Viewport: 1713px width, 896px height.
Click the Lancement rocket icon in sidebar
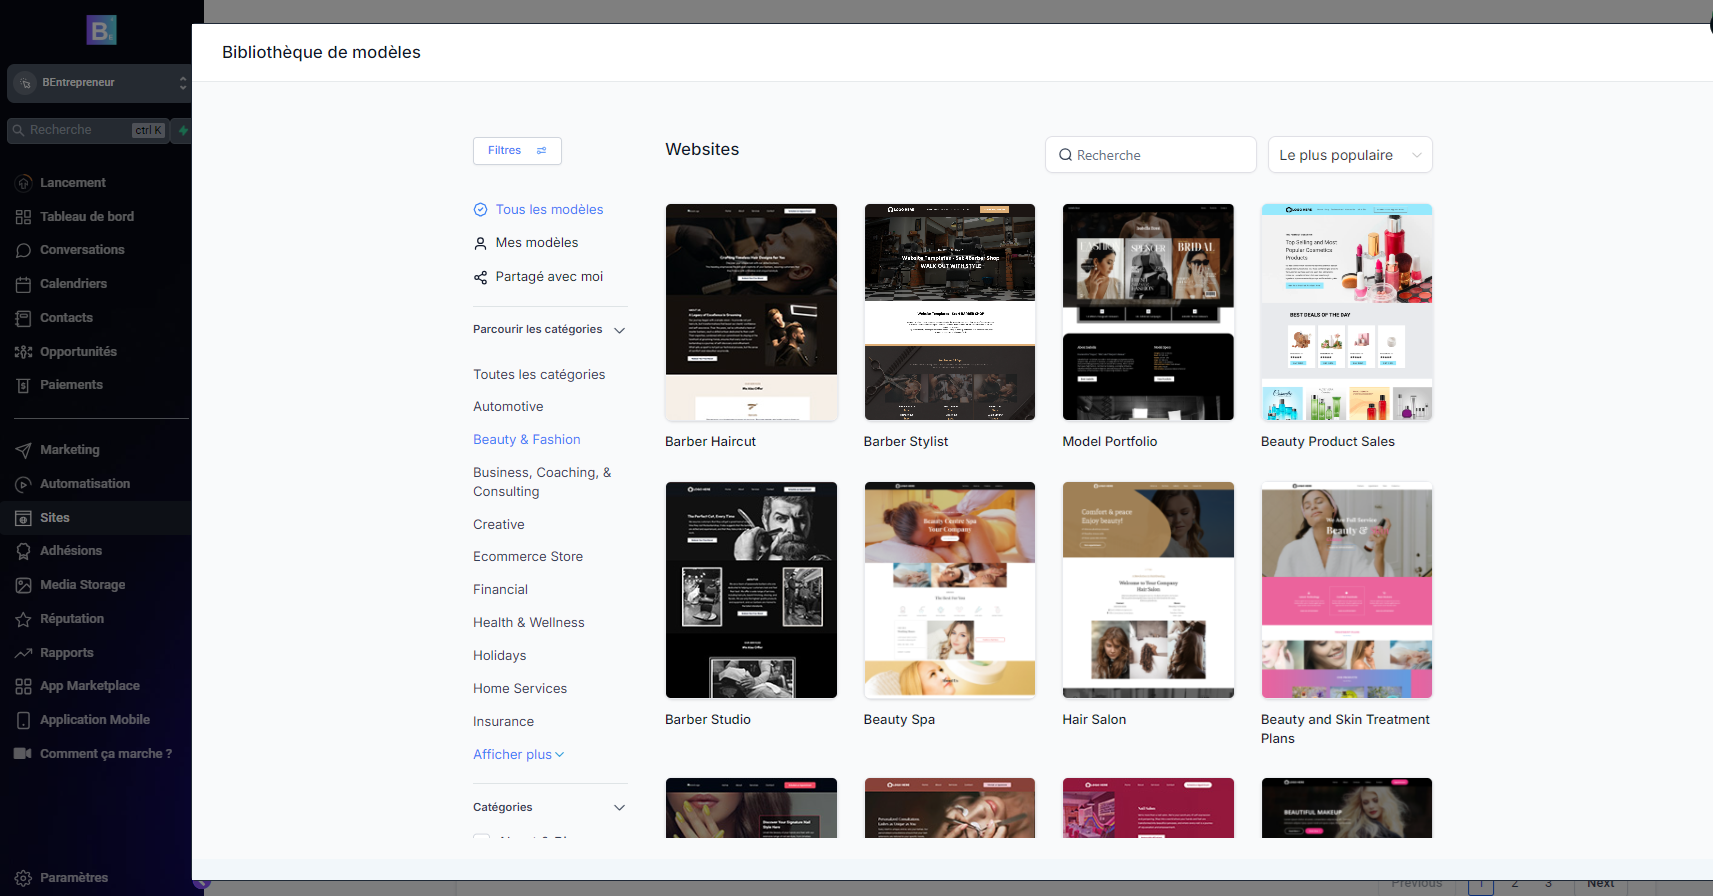23,183
